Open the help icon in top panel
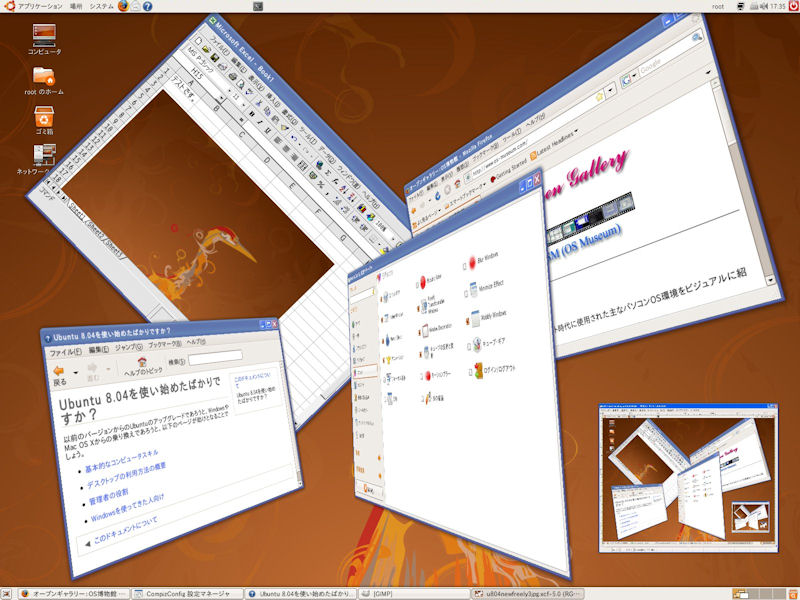Image resolution: width=800 pixels, height=600 pixels. tap(147, 6)
